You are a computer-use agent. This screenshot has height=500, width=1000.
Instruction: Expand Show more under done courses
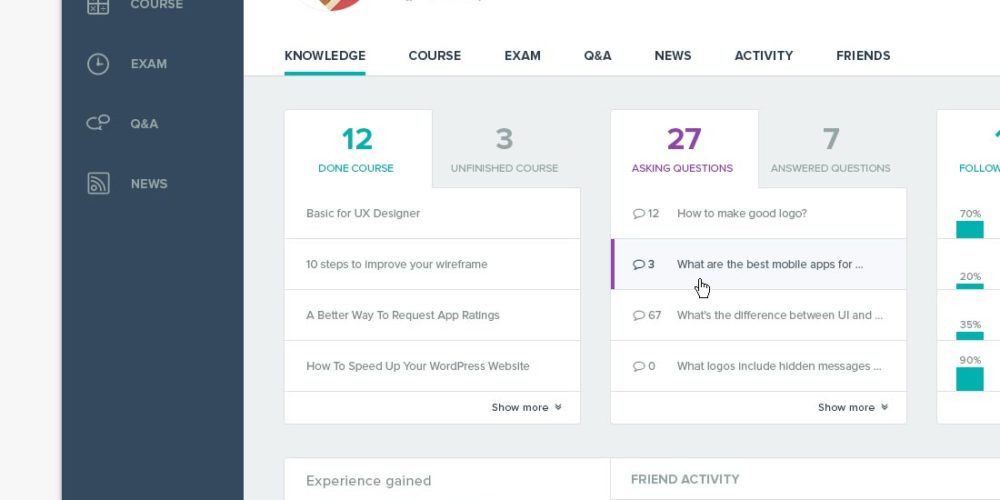coord(526,407)
